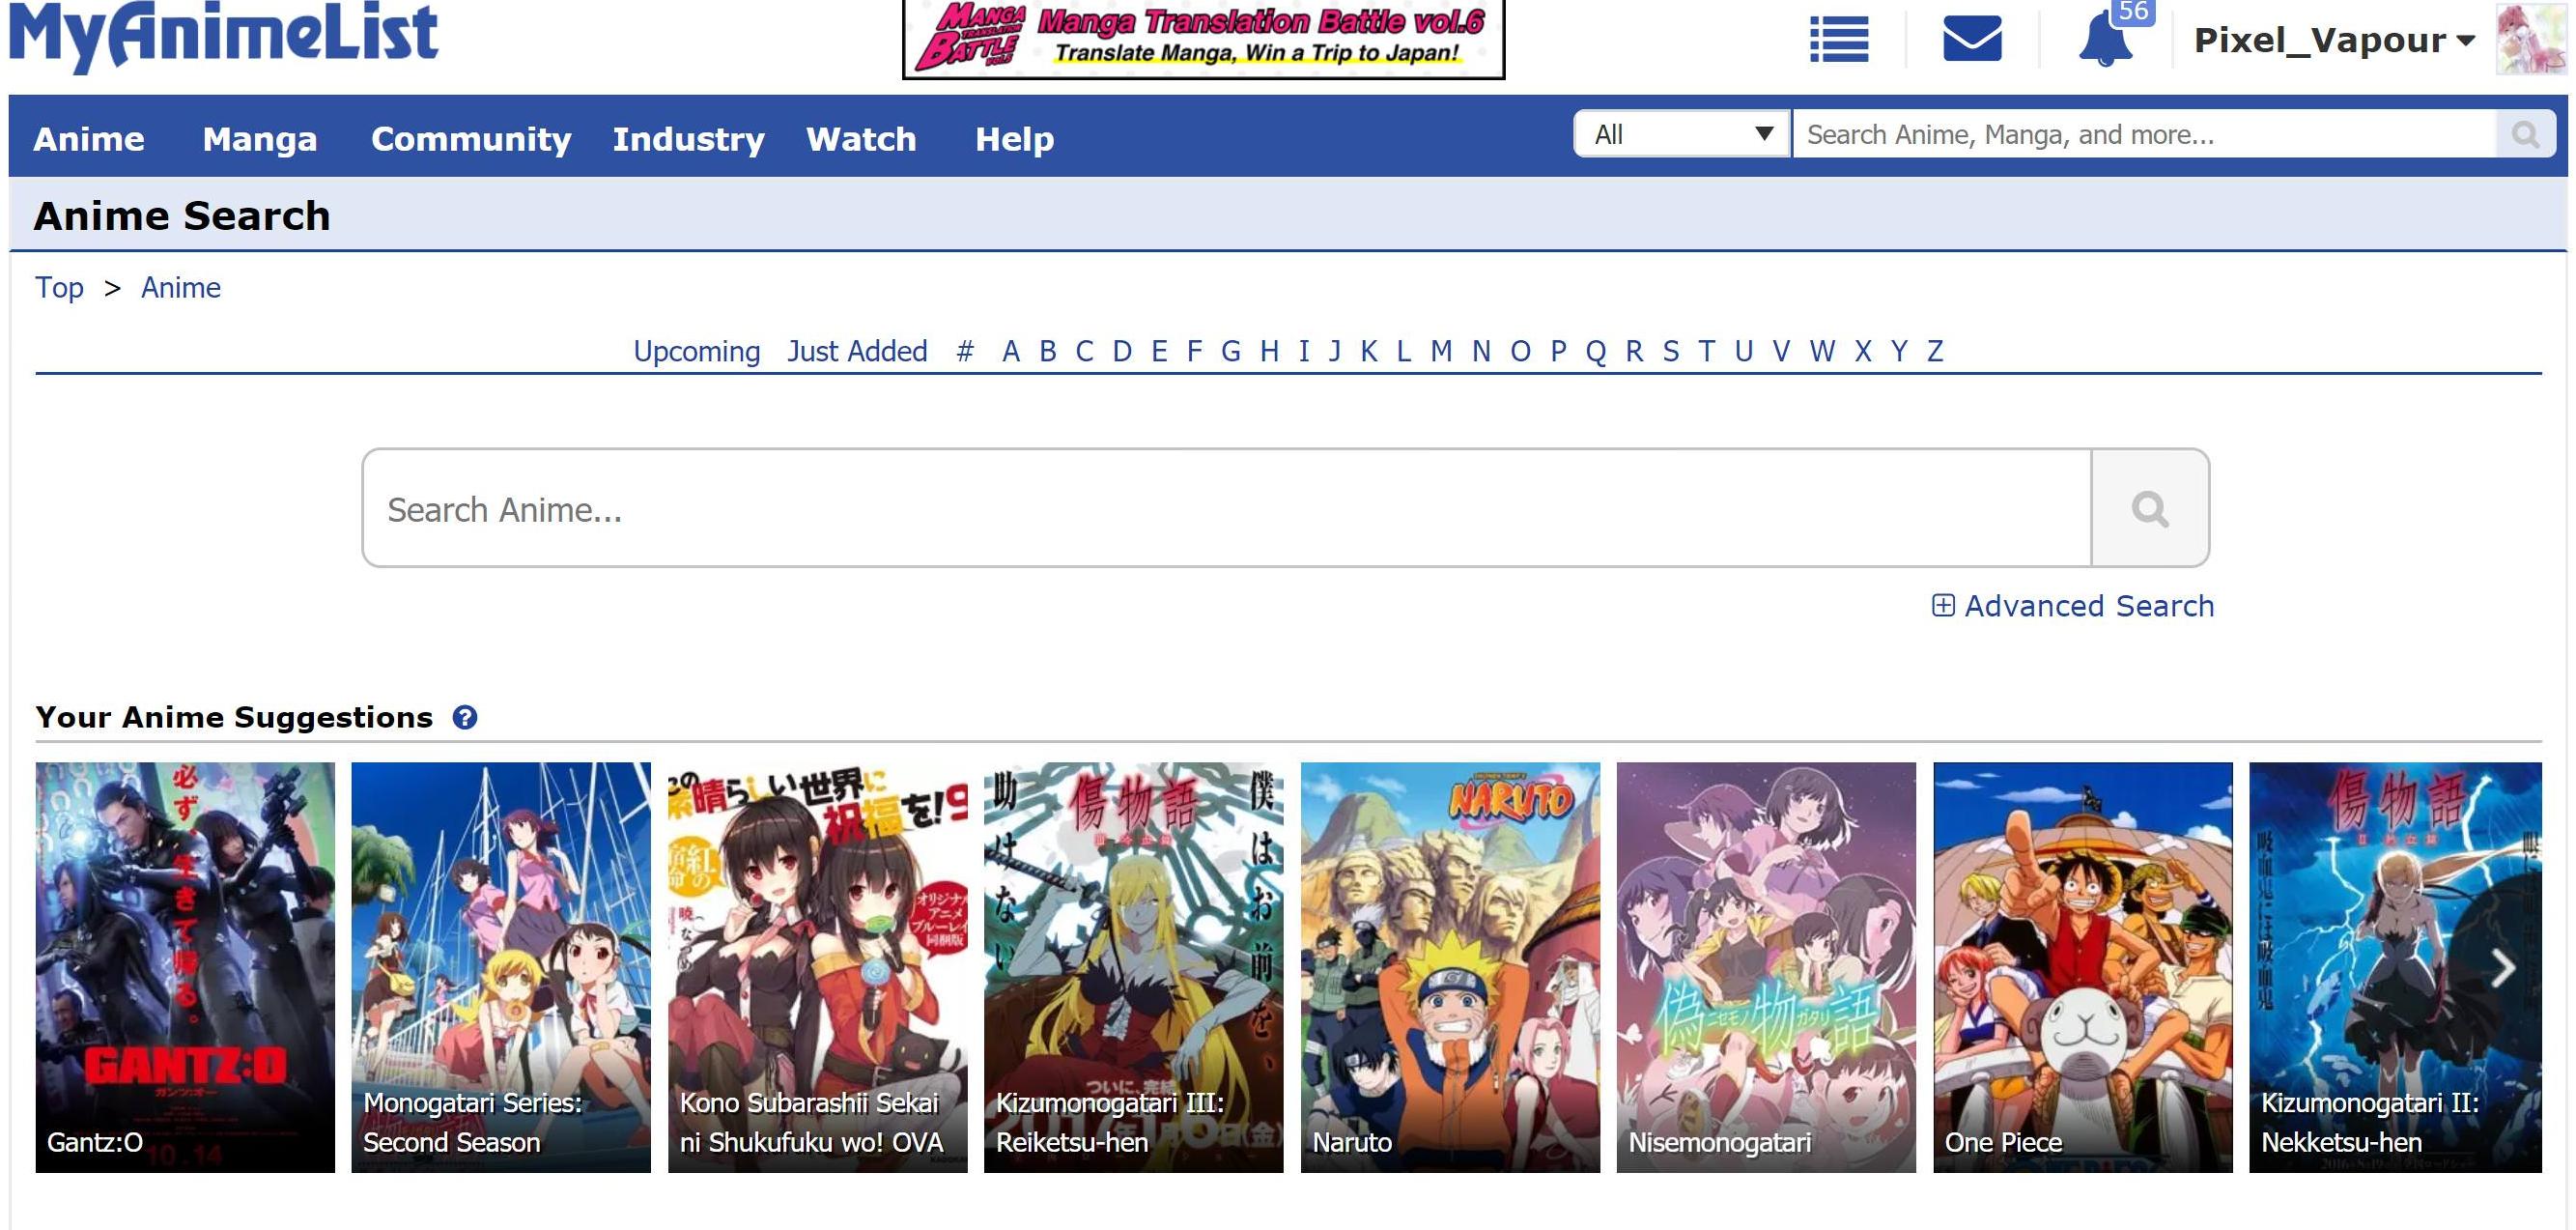
Task: Click the user profile avatar image
Action: coord(2531,39)
